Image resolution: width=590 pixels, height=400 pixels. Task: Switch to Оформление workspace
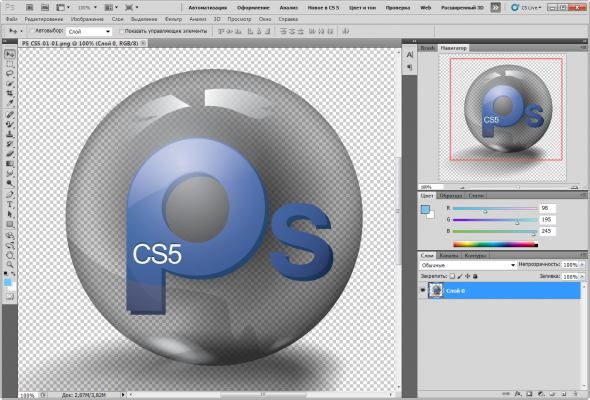[253, 8]
